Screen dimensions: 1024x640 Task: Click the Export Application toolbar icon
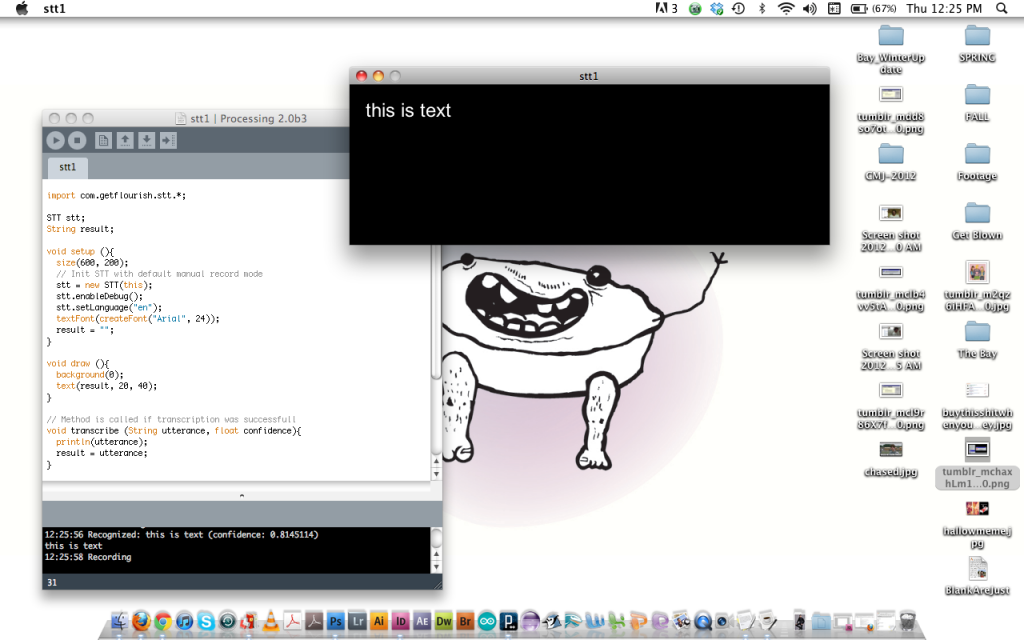pos(168,140)
